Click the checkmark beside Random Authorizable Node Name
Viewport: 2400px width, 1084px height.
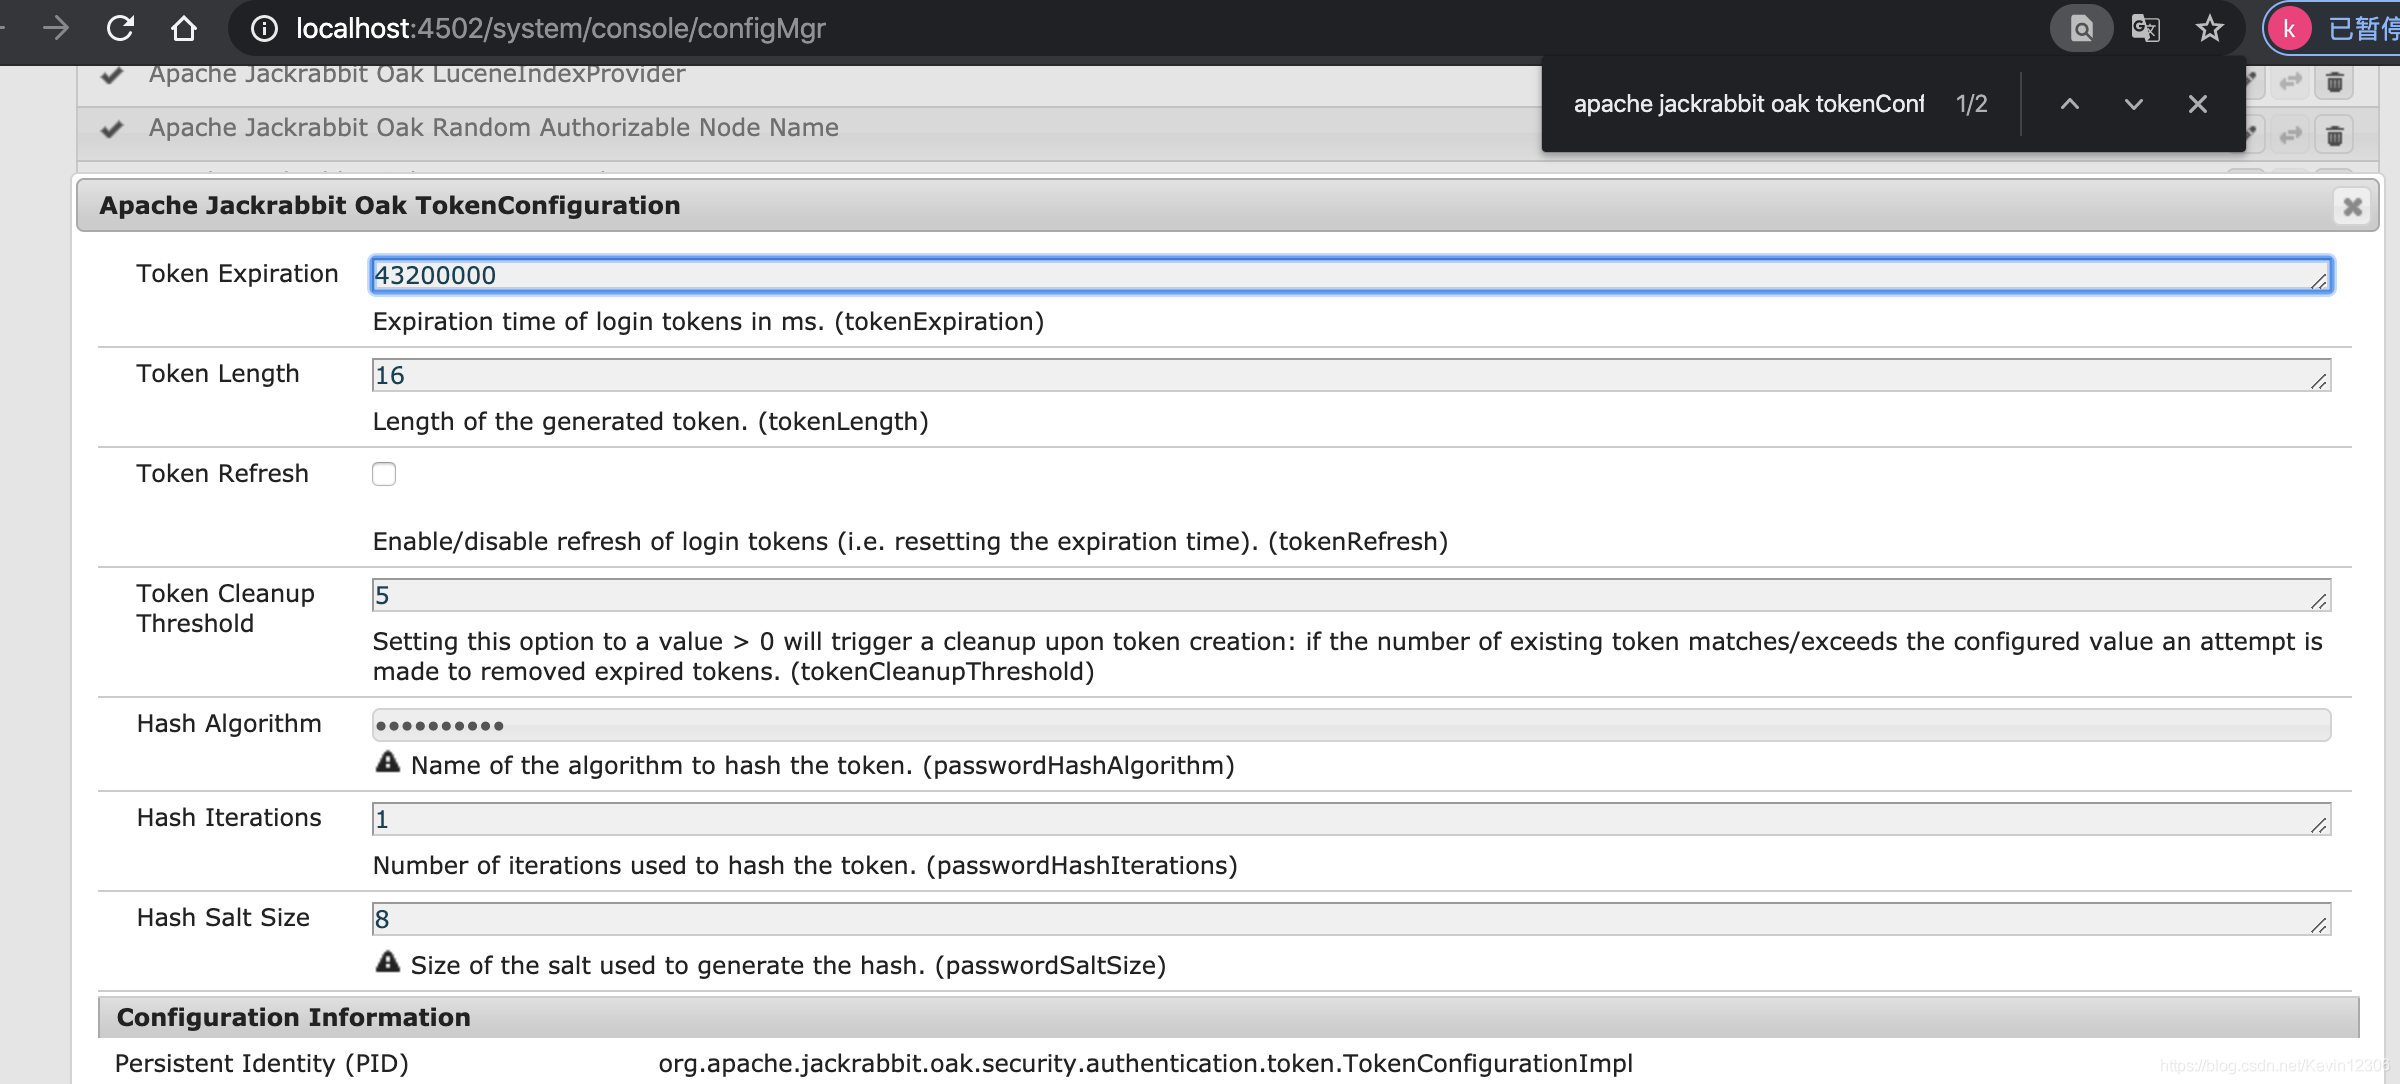click(112, 129)
